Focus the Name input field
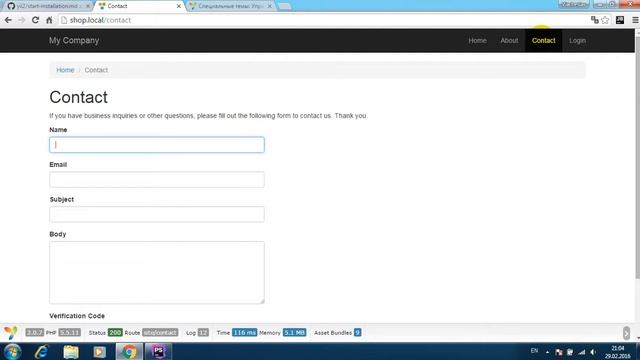Image resolution: width=640 pixels, height=360 pixels. pyautogui.click(x=157, y=145)
